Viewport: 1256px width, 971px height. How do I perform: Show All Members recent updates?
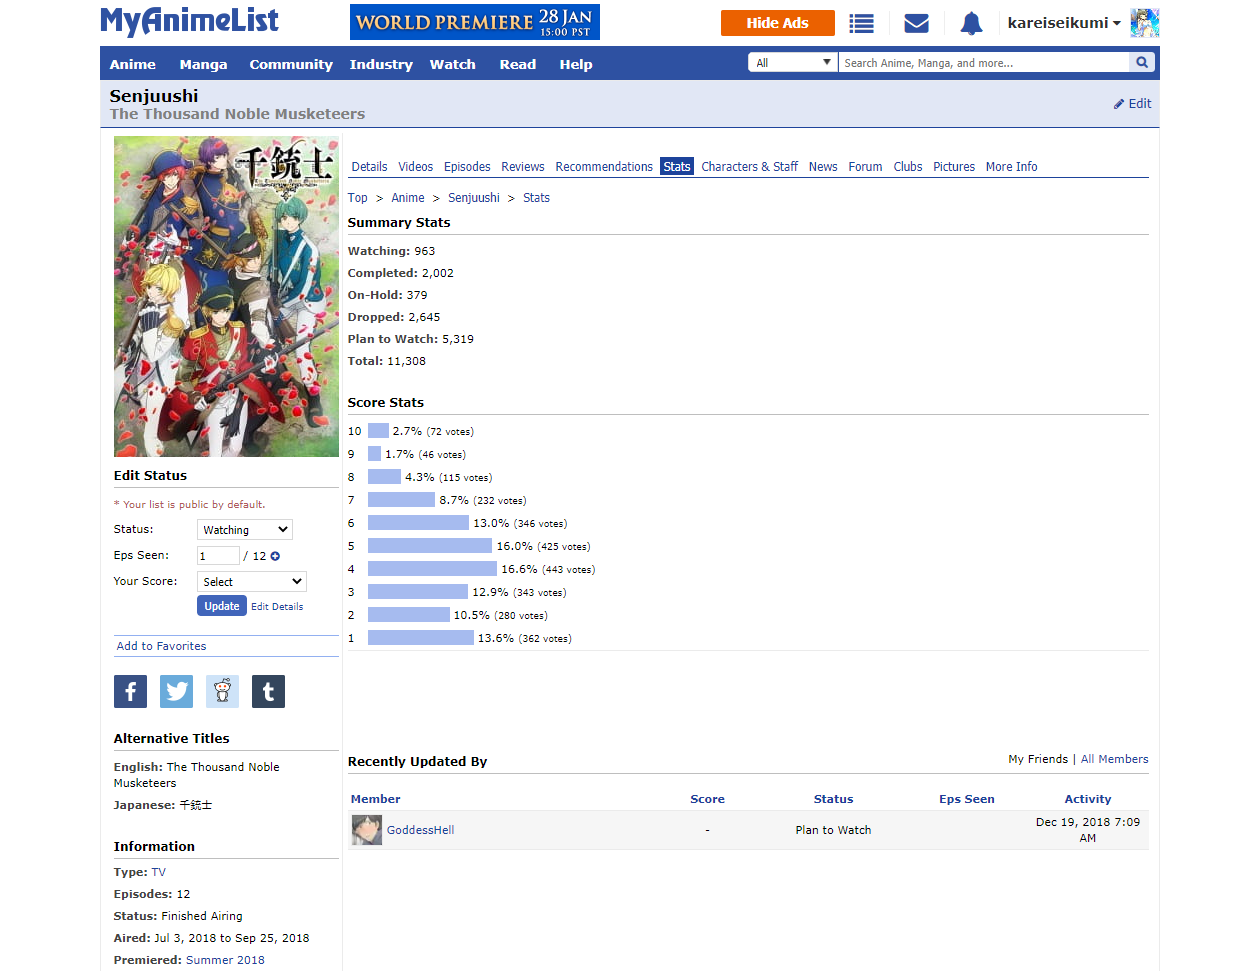(1114, 759)
